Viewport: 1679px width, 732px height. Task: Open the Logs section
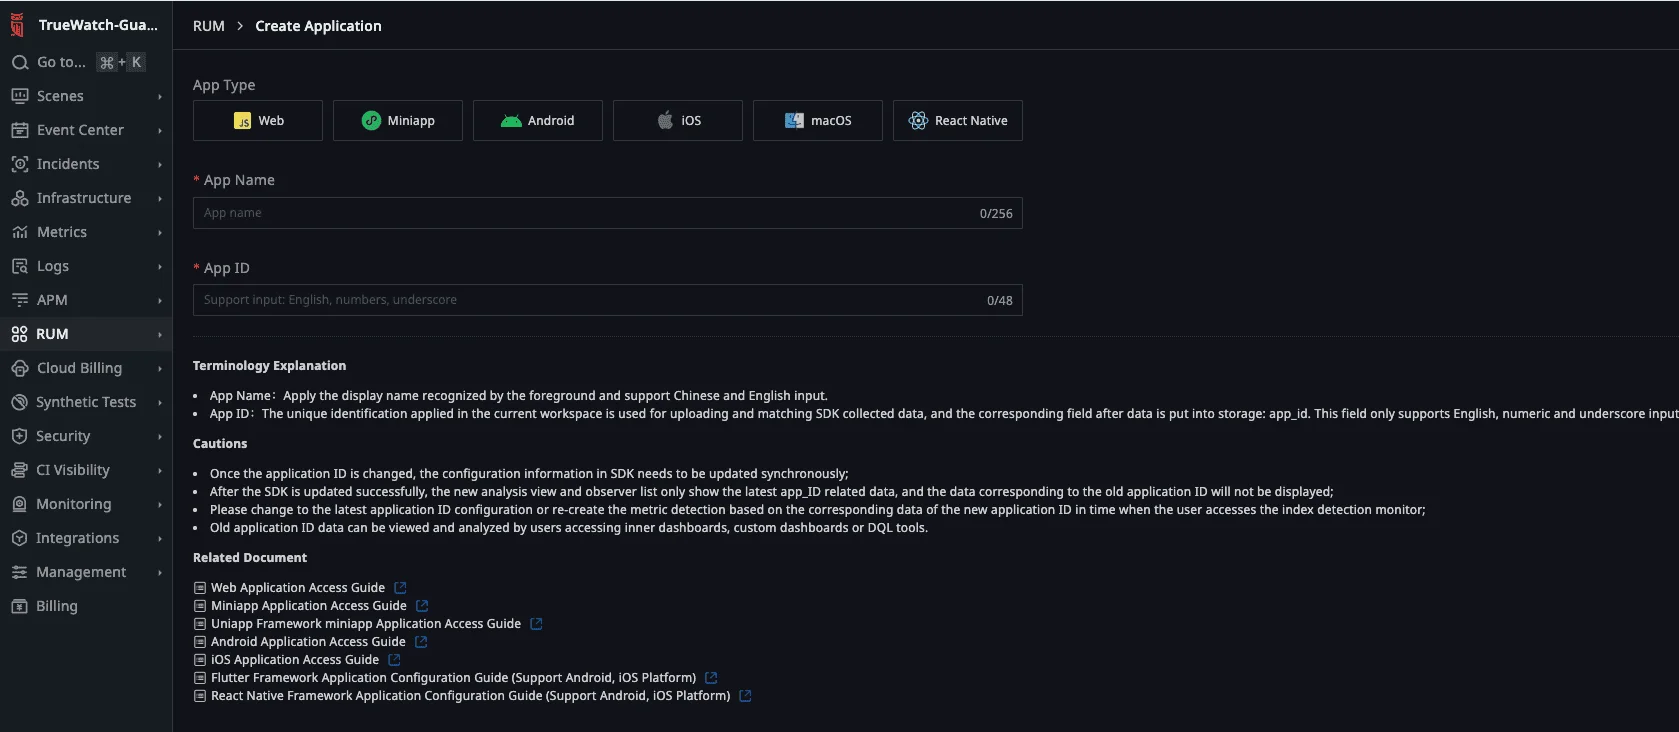click(53, 266)
